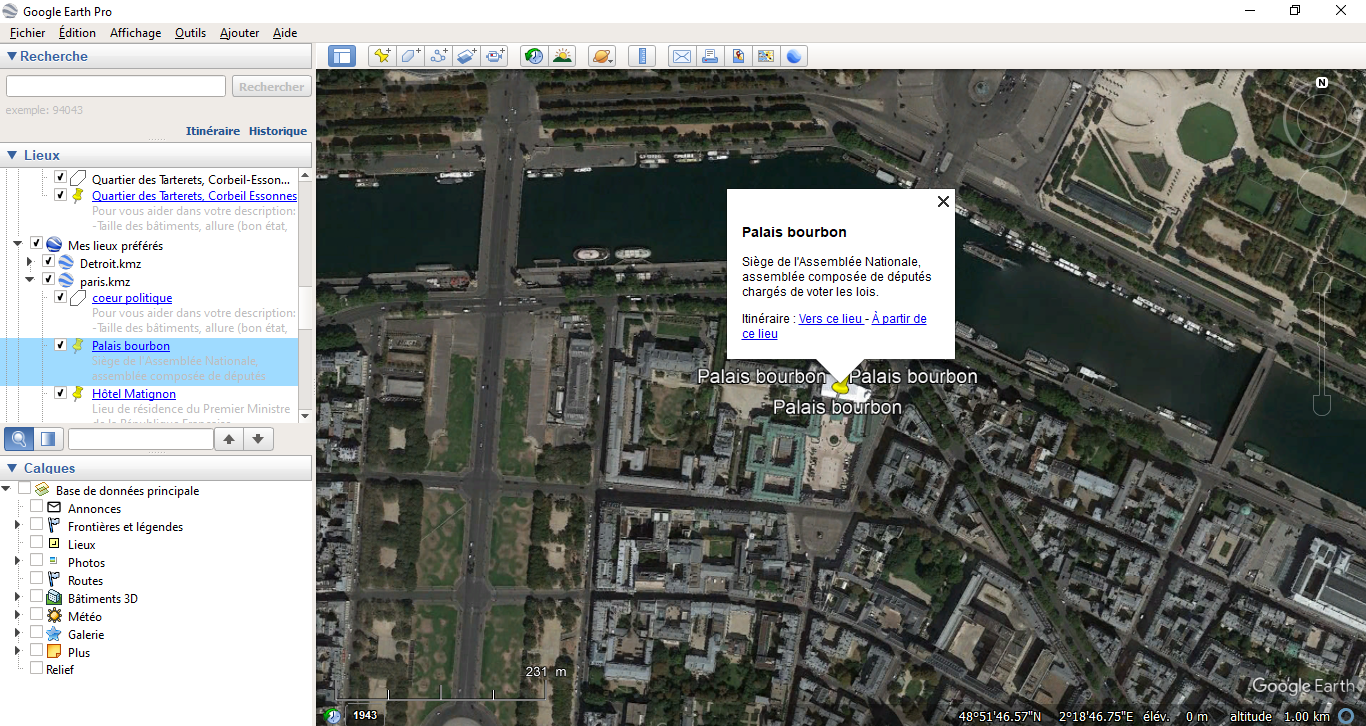Hide the sidebar using the toolbar icon

point(342,56)
